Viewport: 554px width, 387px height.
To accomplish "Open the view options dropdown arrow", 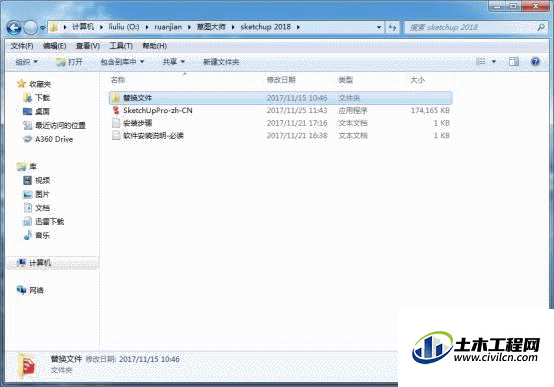I will [x=494, y=62].
